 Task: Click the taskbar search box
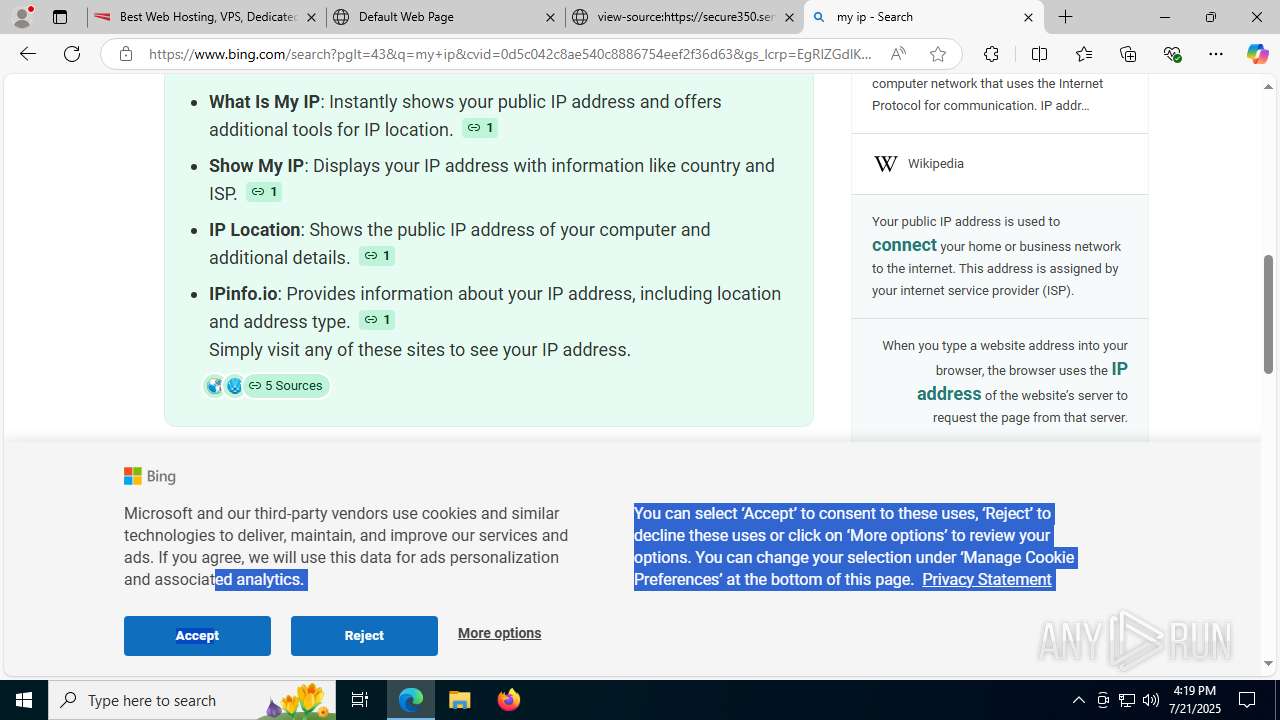pos(192,700)
